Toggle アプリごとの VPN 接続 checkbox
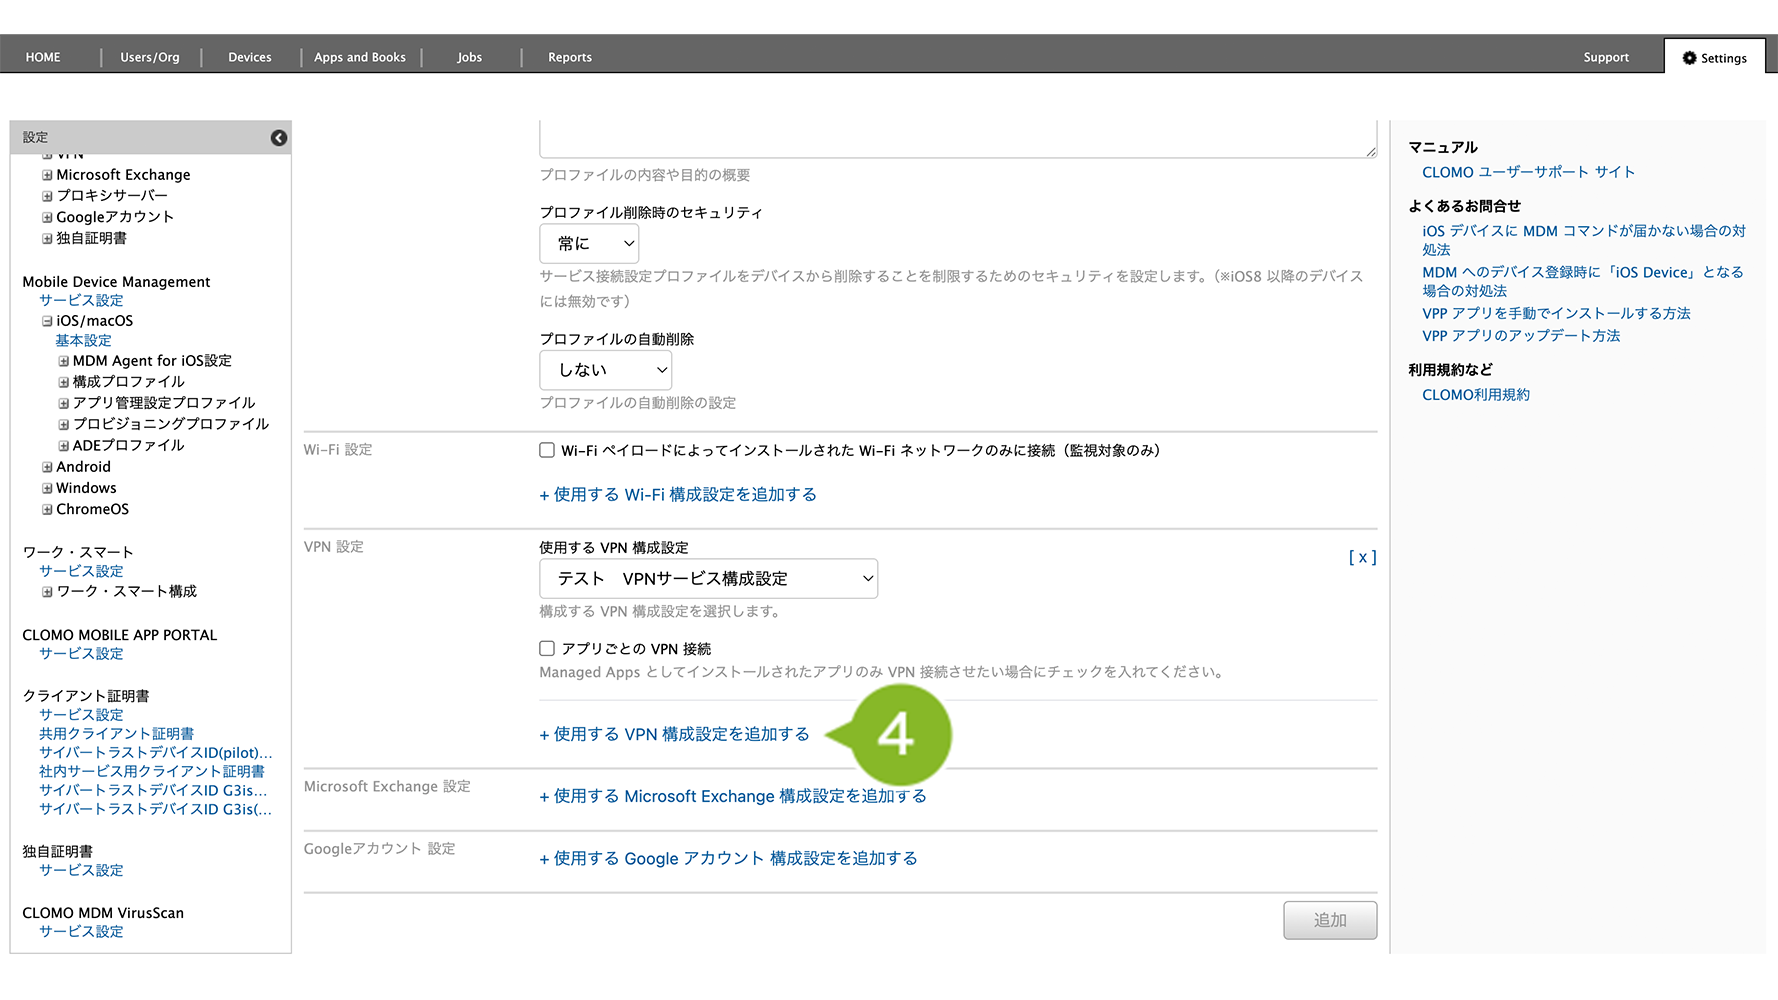The width and height of the screenshot is (1778, 1000). pos(547,649)
